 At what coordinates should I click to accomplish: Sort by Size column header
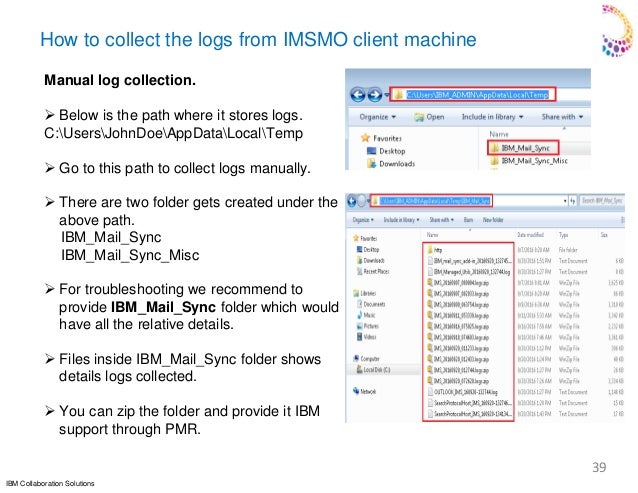coord(604,235)
